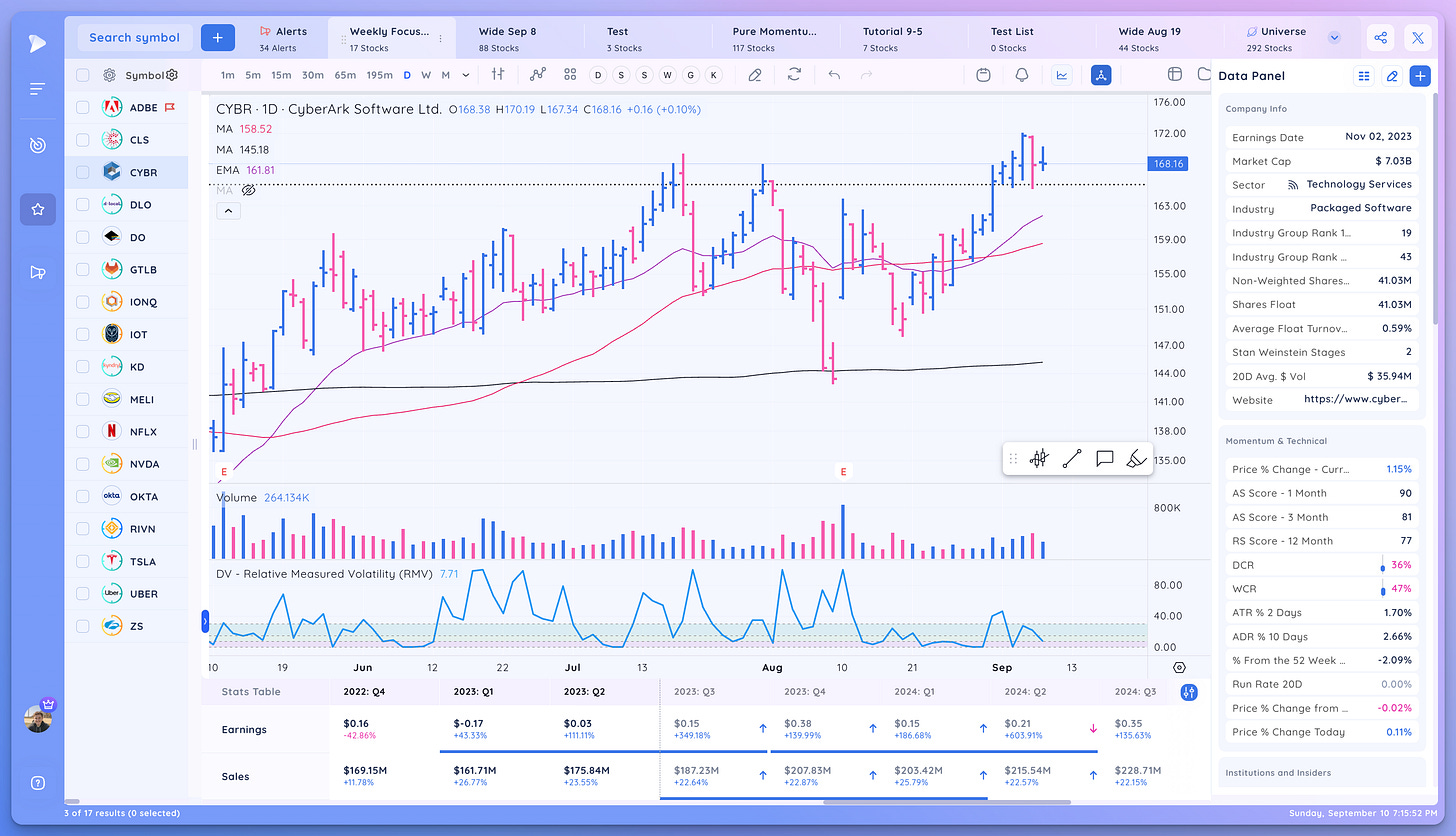This screenshot has width=1456, height=836.
Task: Add item with Data Panel plus button
Action: 1419,76
